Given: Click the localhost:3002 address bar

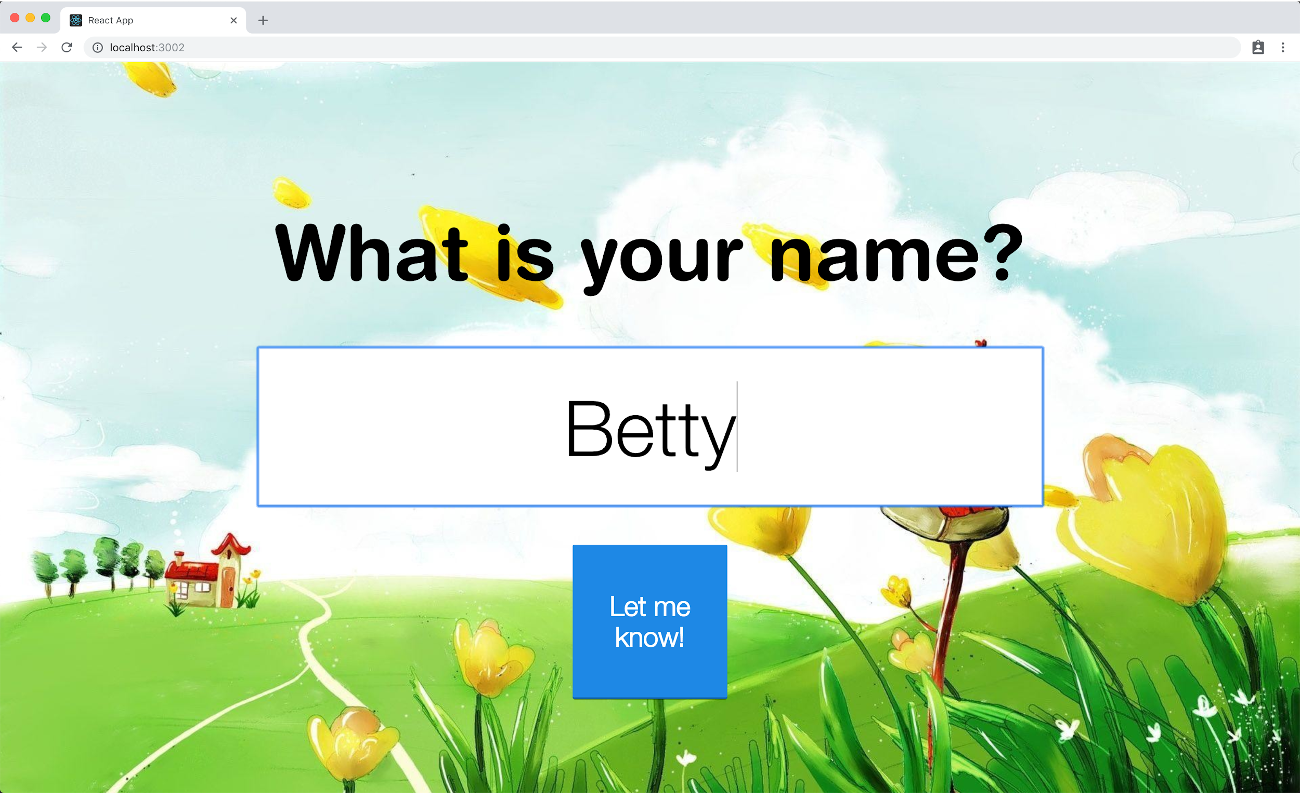Looking at the screenshot, I should pos(662,47).
